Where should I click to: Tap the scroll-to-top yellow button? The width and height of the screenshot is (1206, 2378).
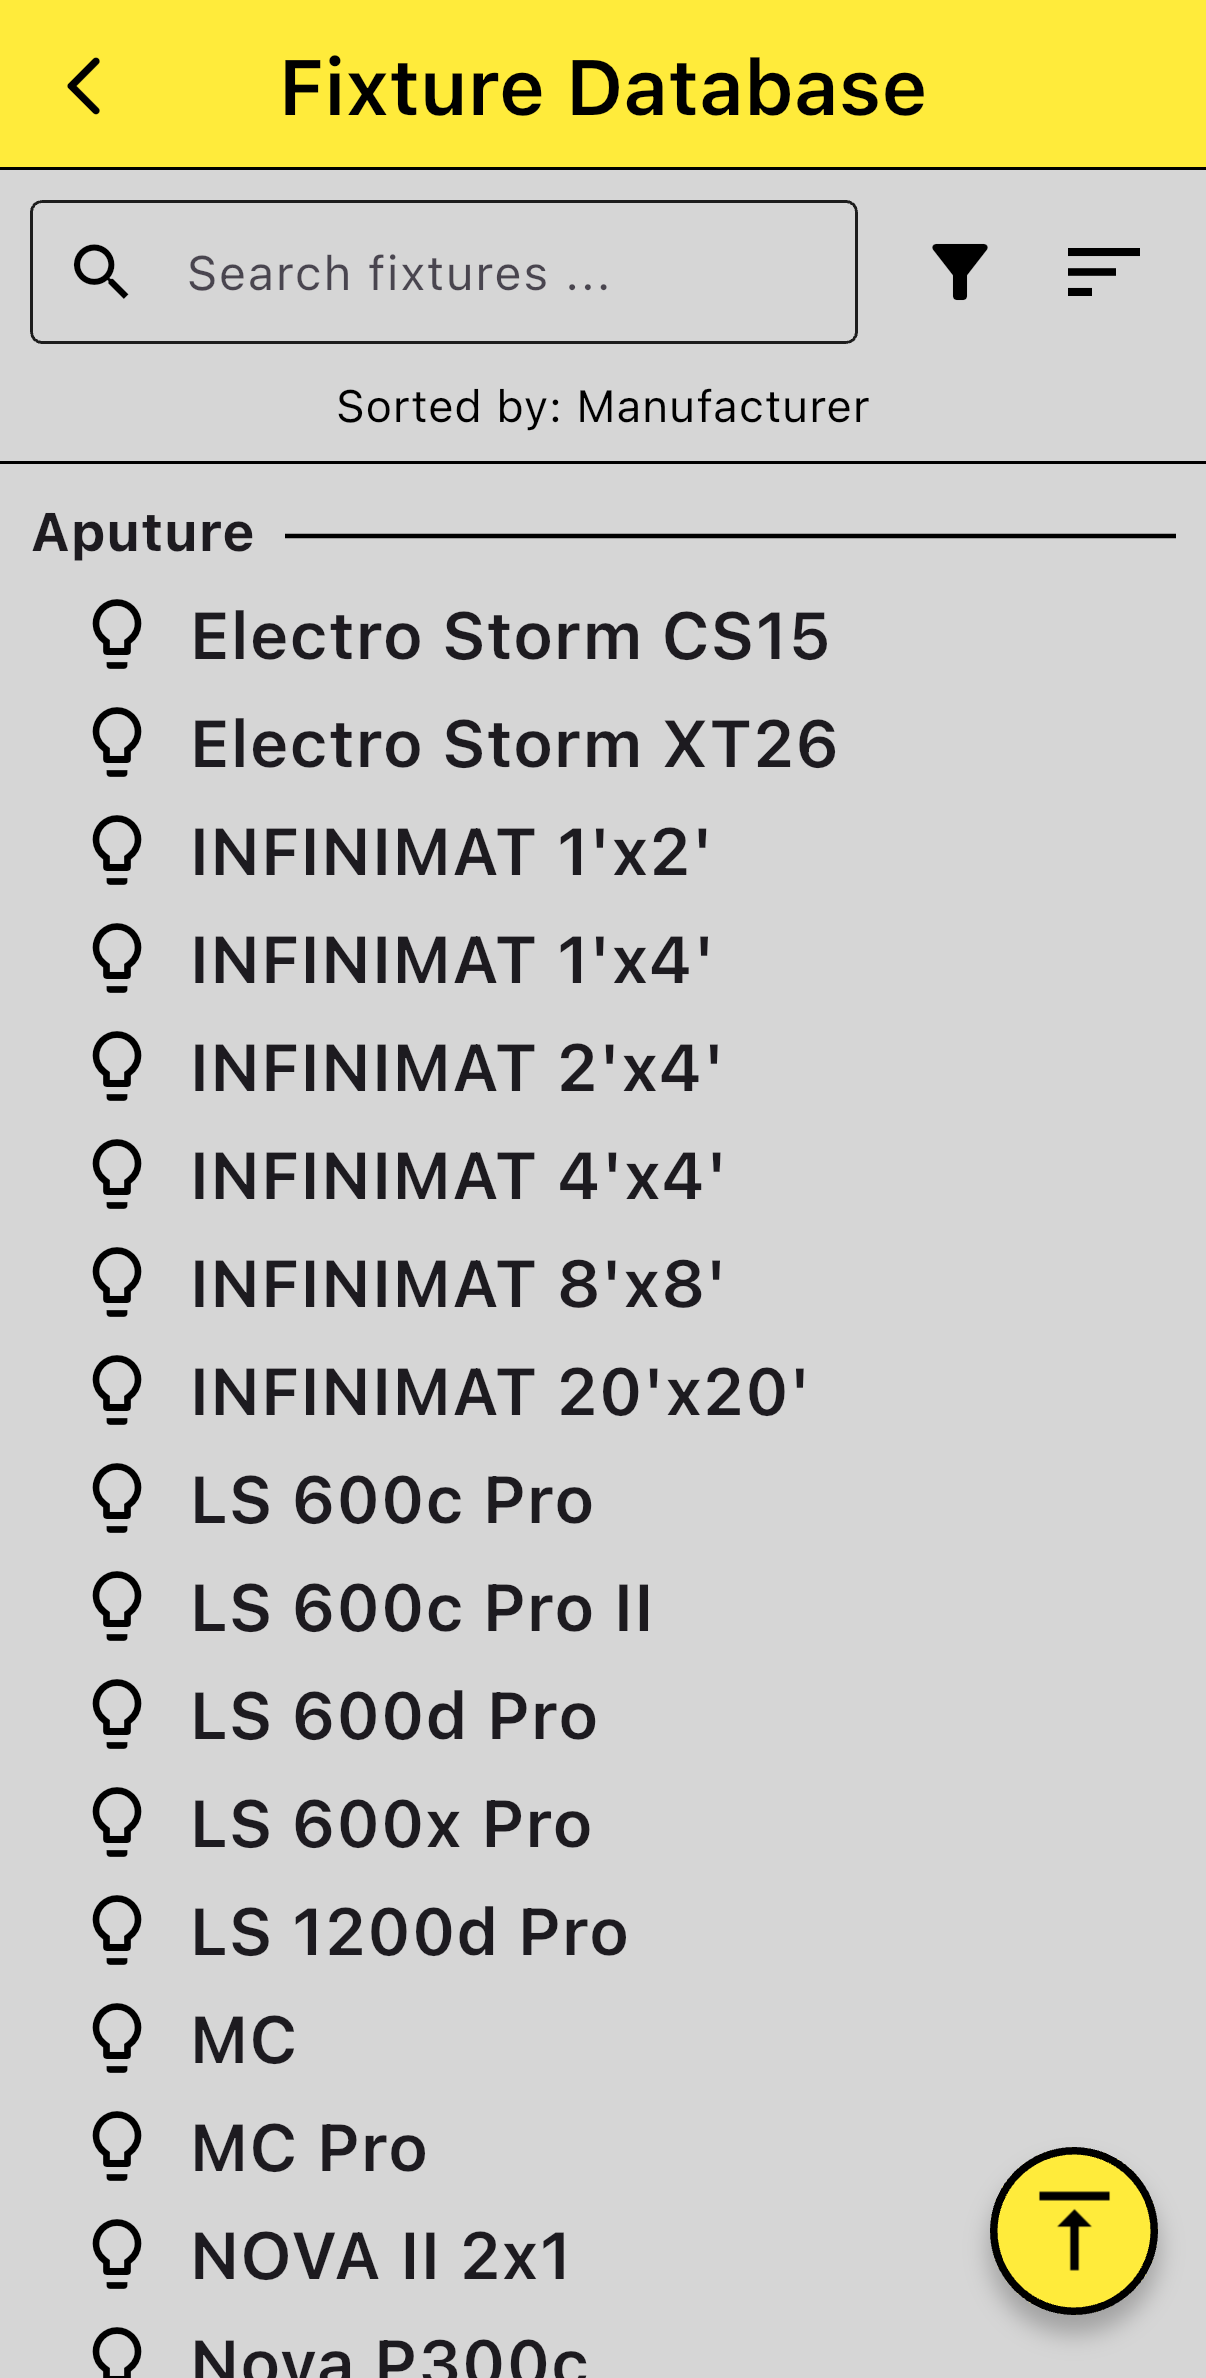click(1074, 2231)
